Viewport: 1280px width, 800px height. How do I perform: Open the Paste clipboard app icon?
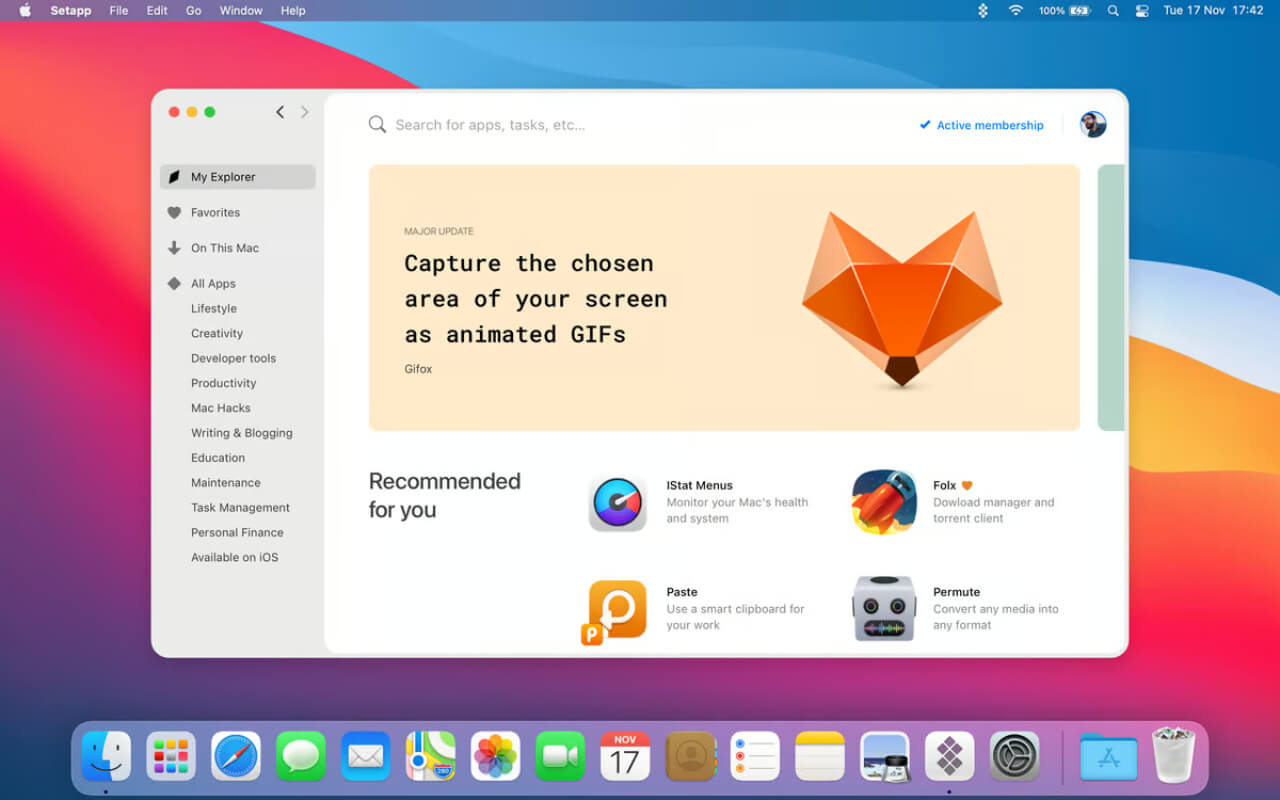[x=613, y=611]
